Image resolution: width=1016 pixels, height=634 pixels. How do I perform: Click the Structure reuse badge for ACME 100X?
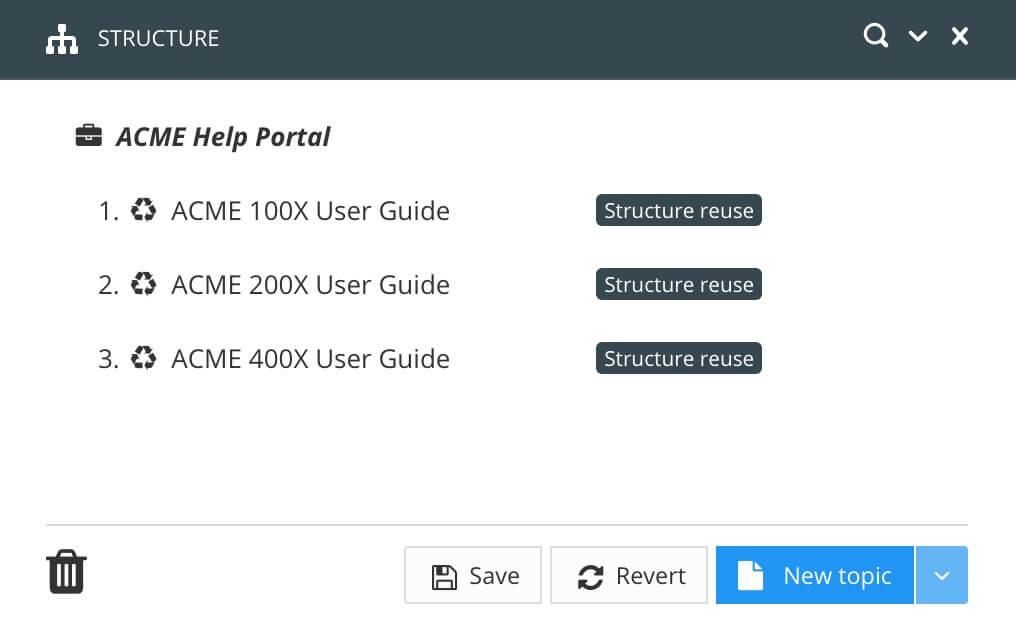[x=678, y=210]
